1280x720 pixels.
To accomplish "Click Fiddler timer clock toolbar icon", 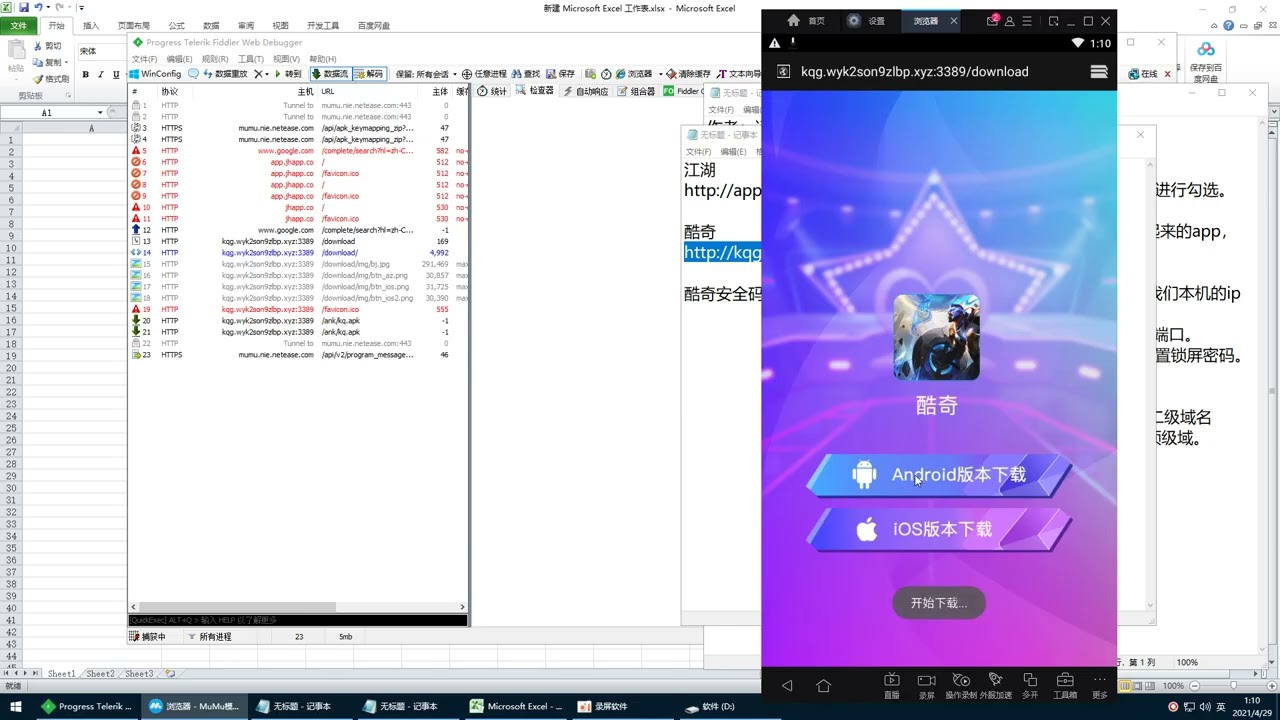I will click(606, 74).
